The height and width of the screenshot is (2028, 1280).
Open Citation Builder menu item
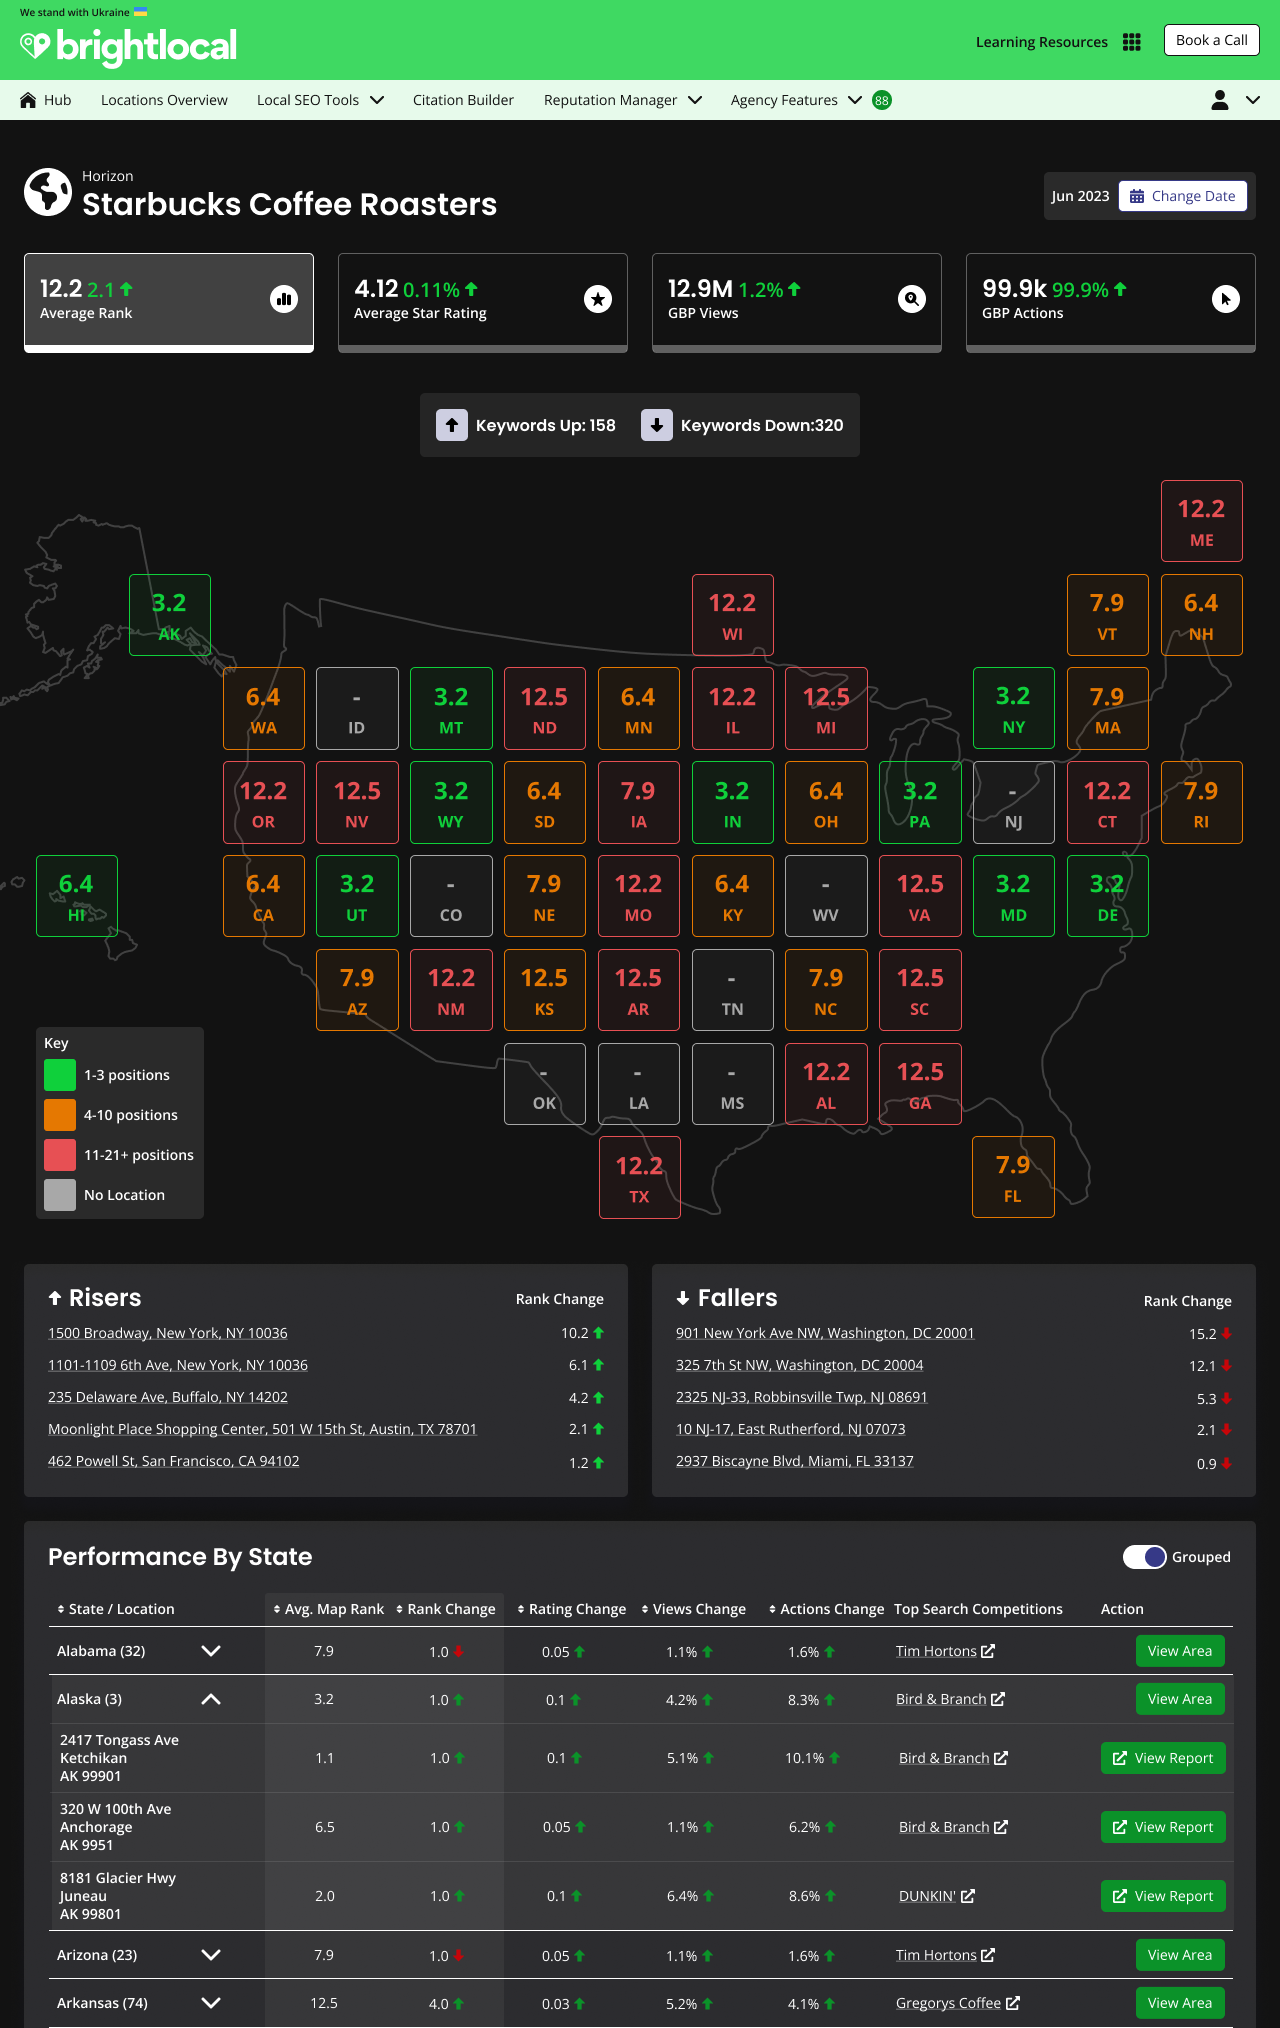point(463,100)
